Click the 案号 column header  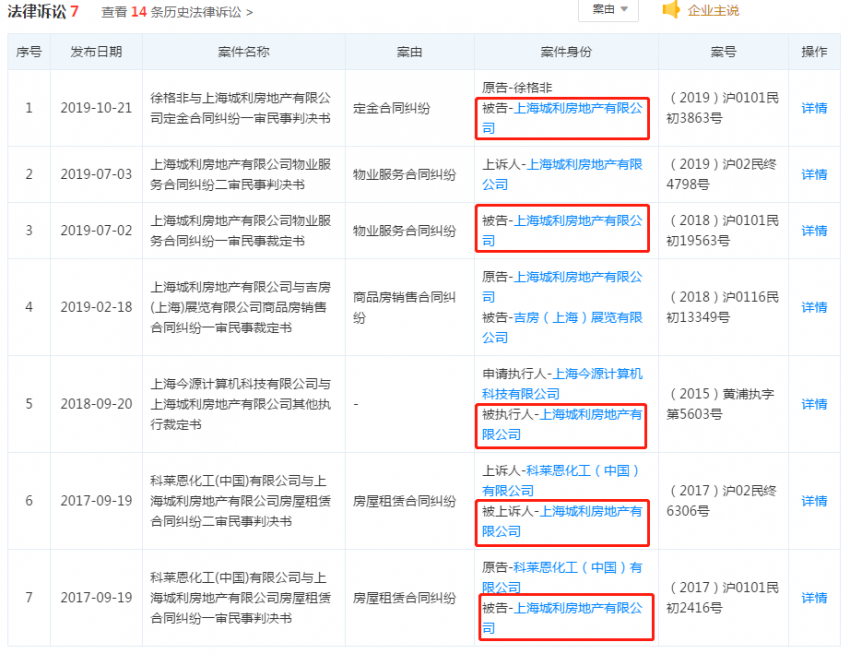point(723,52)
